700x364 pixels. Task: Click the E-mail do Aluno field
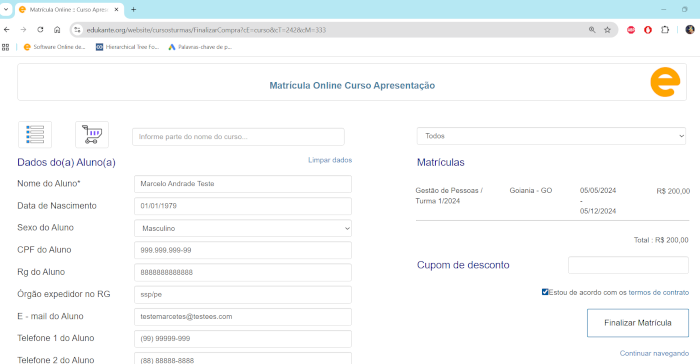[243, 317]
